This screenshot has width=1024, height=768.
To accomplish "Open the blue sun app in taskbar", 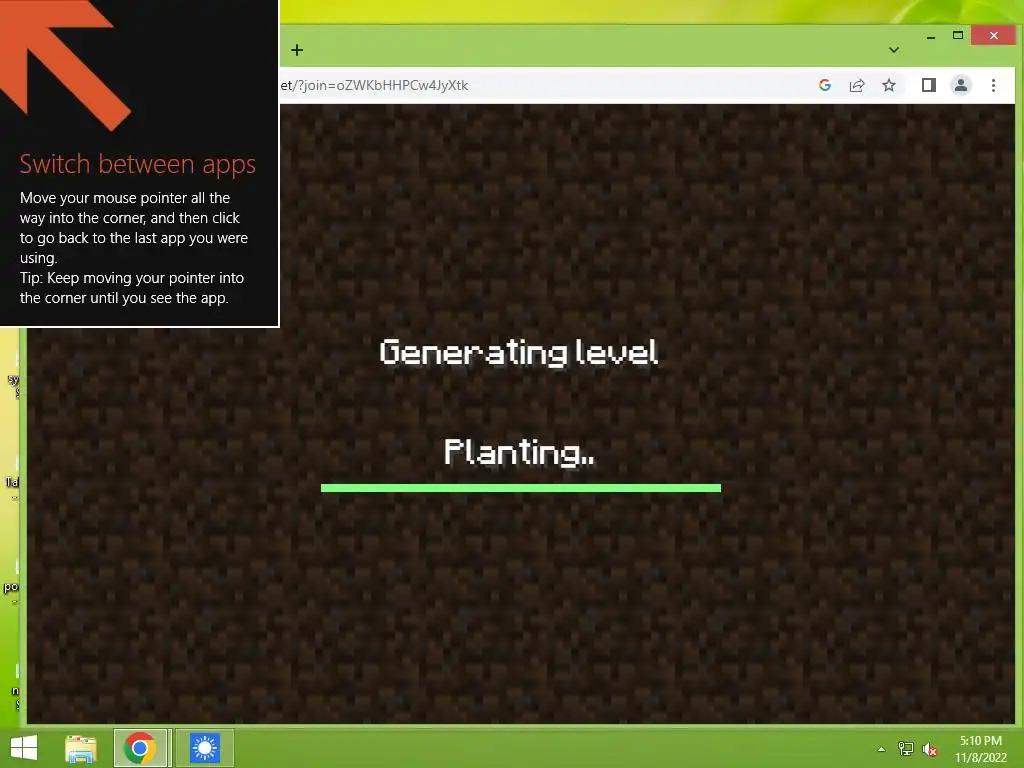I will point(205,748).
